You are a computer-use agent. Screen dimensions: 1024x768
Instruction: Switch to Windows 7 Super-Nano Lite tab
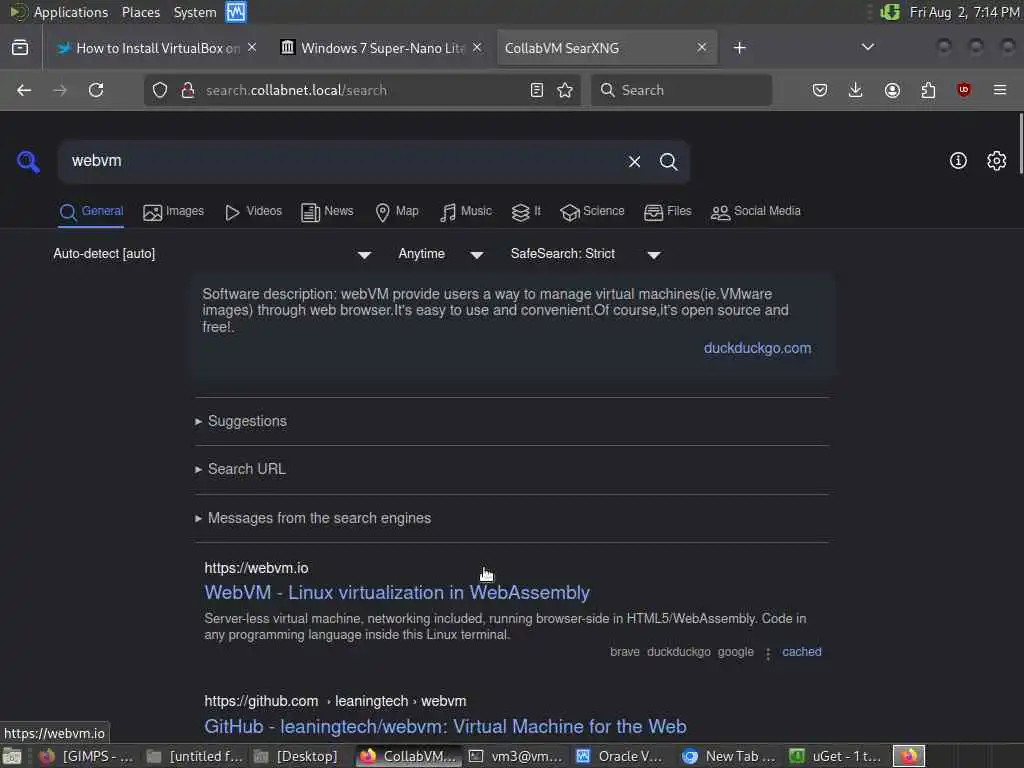pos(381,48)
